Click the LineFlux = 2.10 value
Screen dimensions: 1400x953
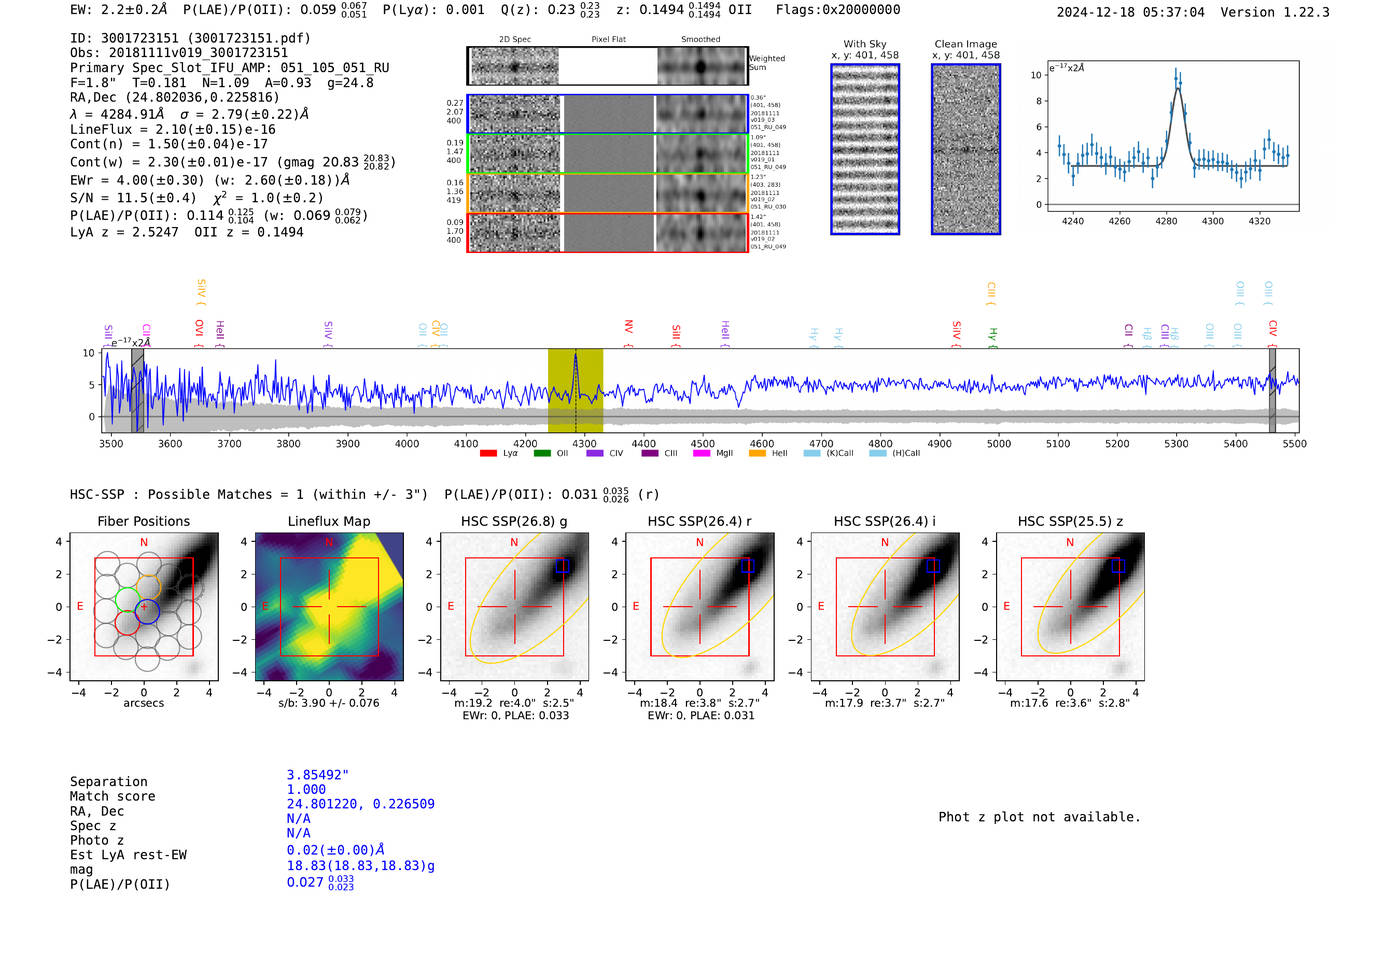pos(172,129)
